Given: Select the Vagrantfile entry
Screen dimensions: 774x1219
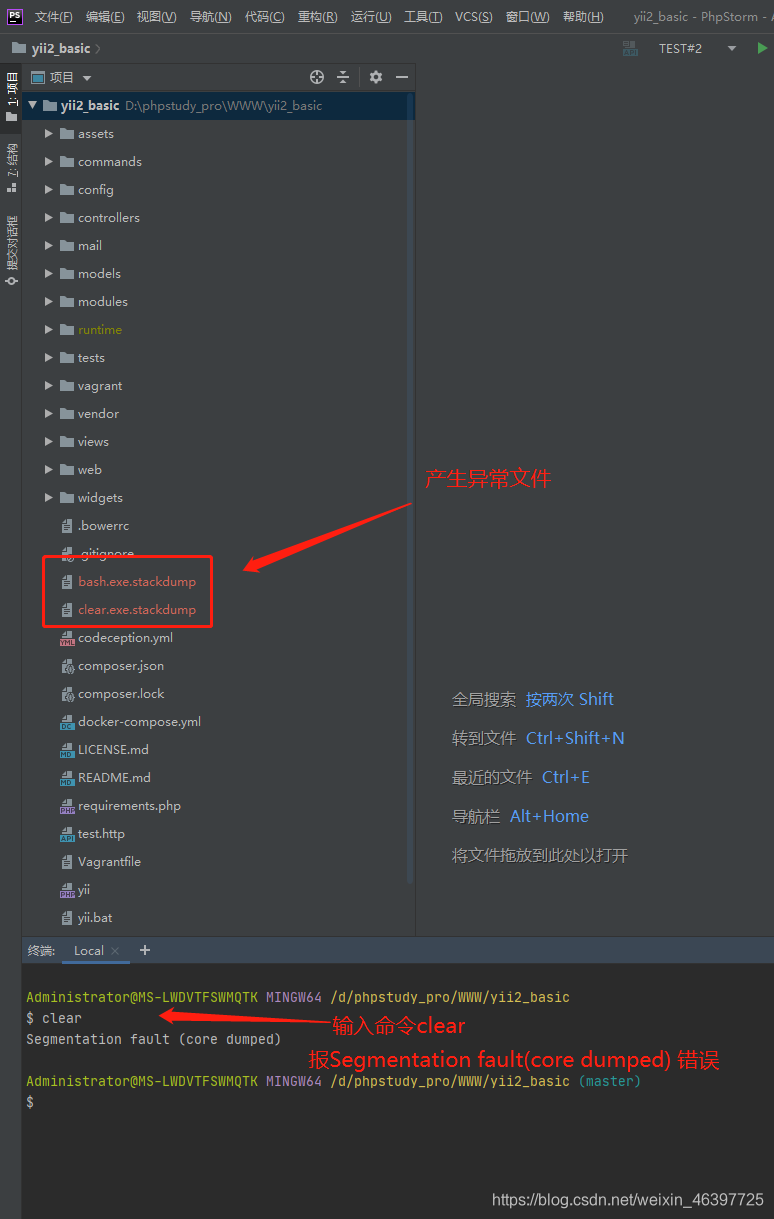Looking at the screenshot, I should 109,861.
